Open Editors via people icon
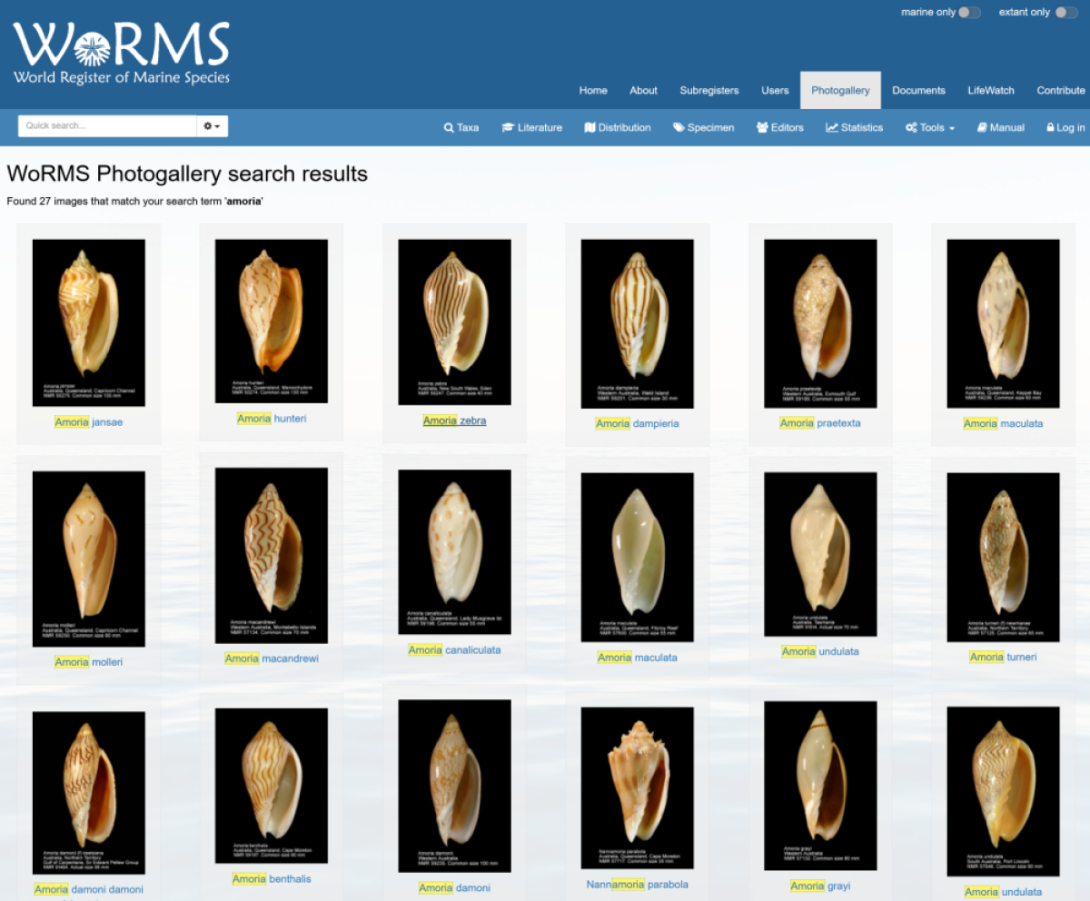Image resolution: width=1090 pixels, height=901 pixels. (x=762, y=128)
